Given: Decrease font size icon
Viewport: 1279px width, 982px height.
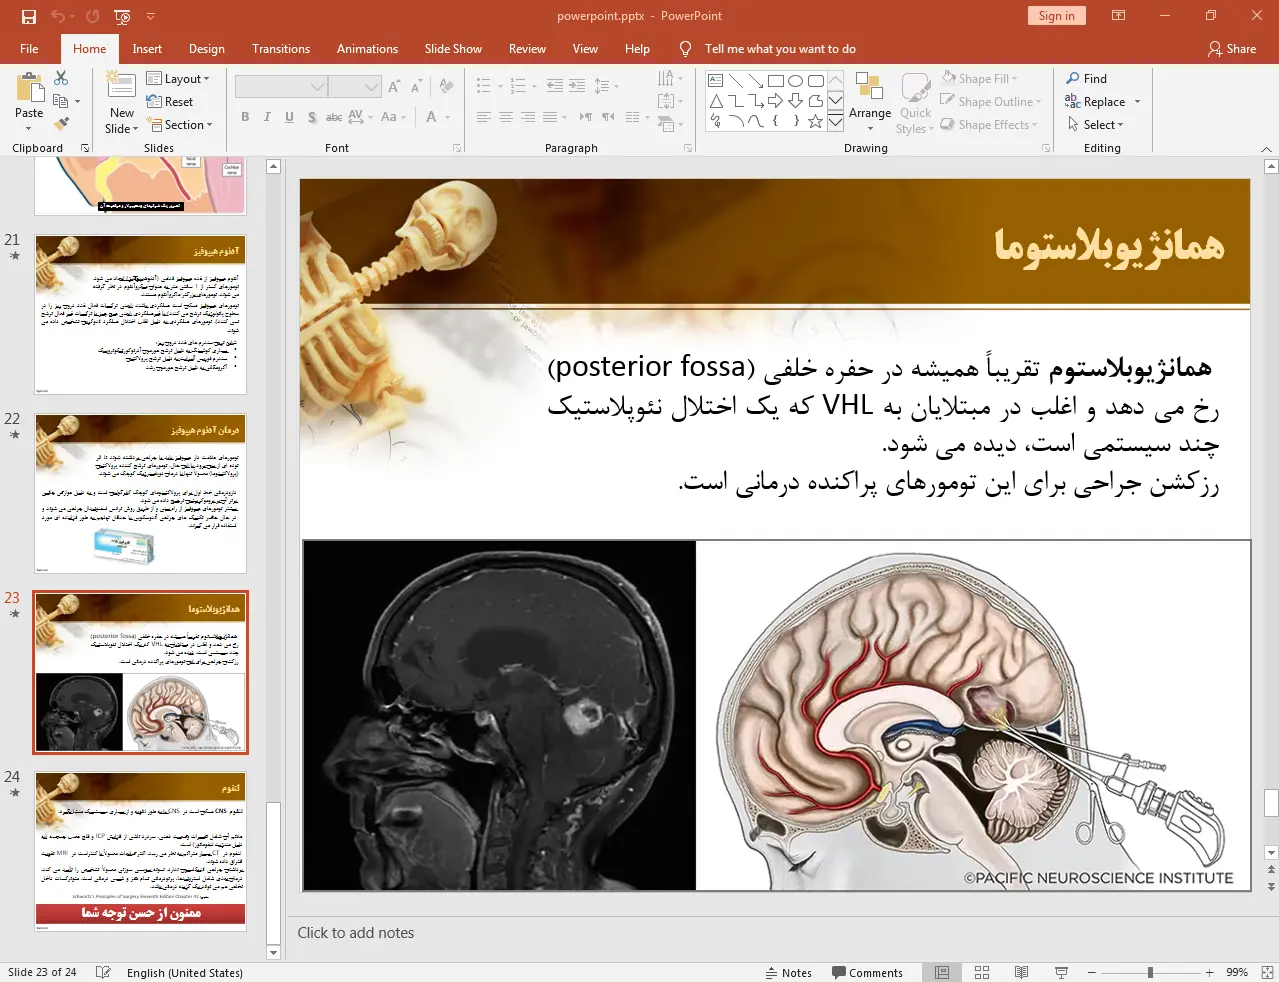Looking at the screenshot, I should click(x=416, y=87).
